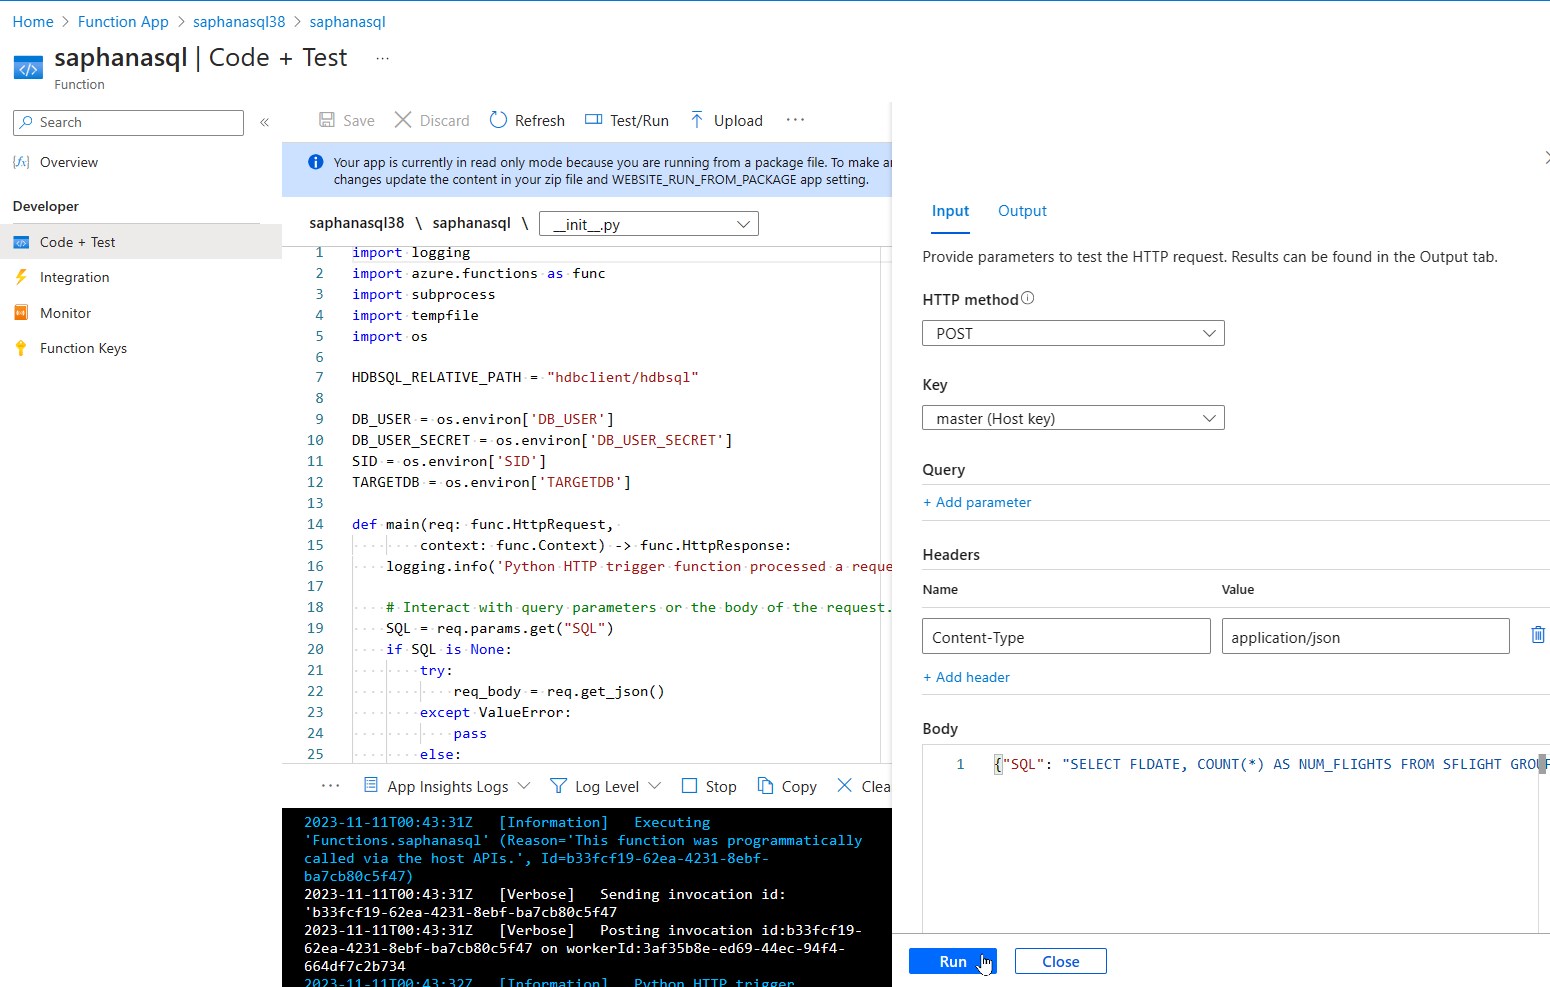
Task: Open the title ellipsis menu
Action: (x=382, y=58)
